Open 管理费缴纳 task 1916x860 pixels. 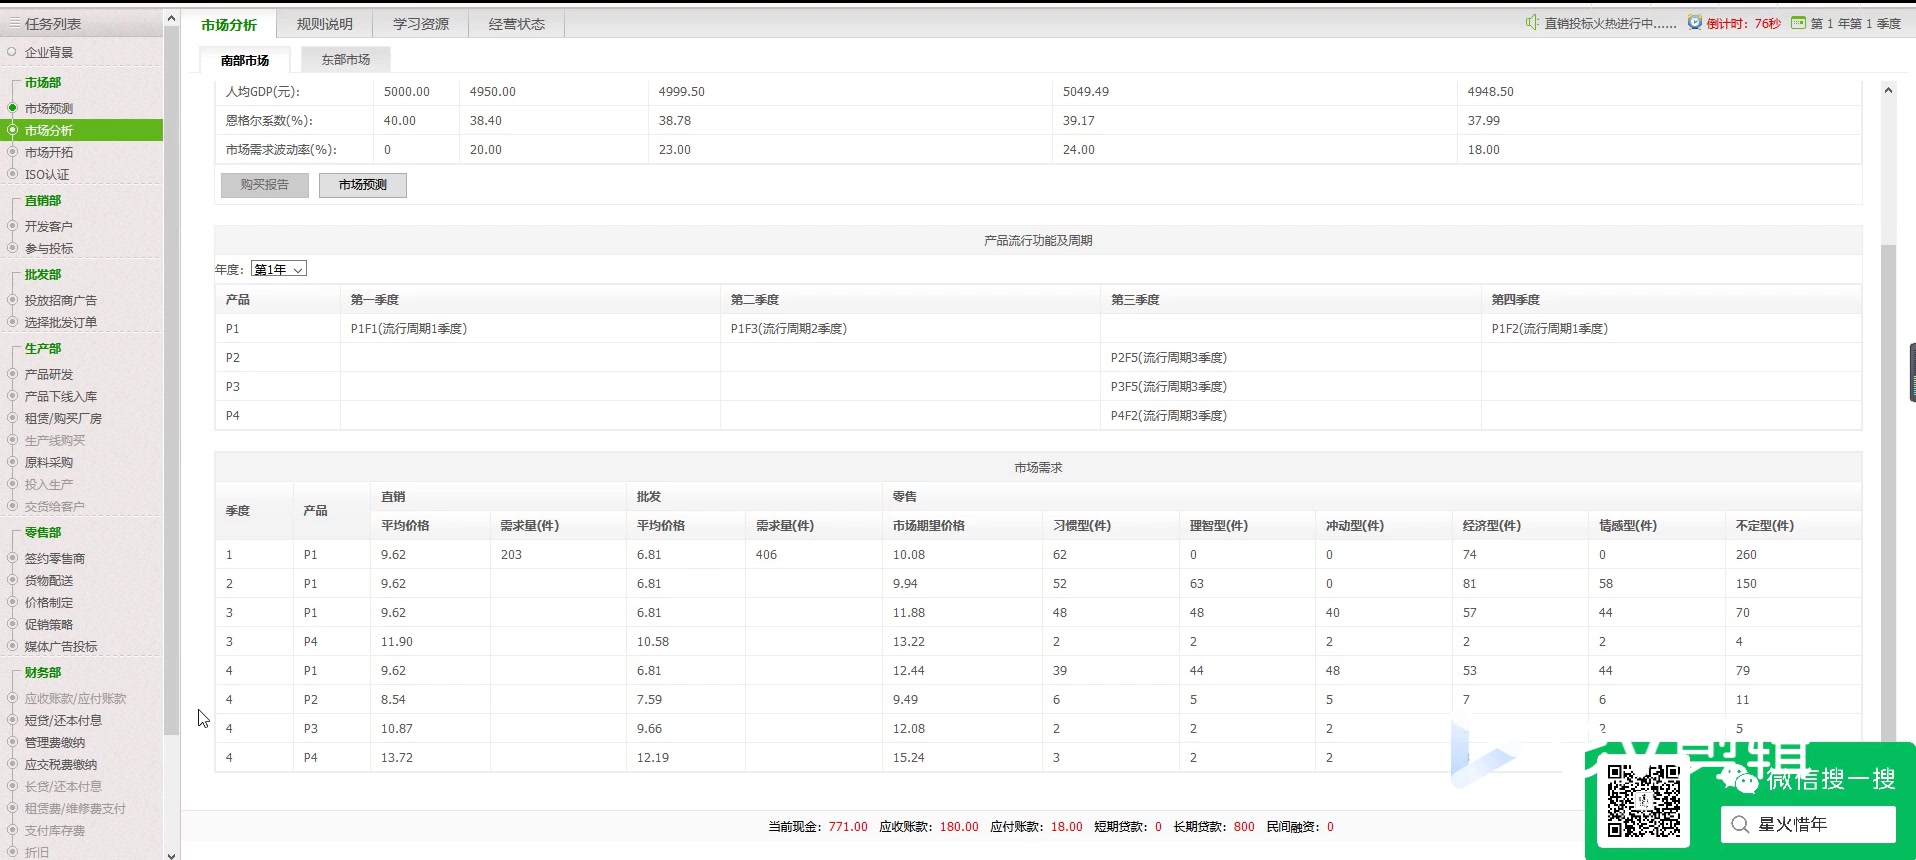[55, 742]
